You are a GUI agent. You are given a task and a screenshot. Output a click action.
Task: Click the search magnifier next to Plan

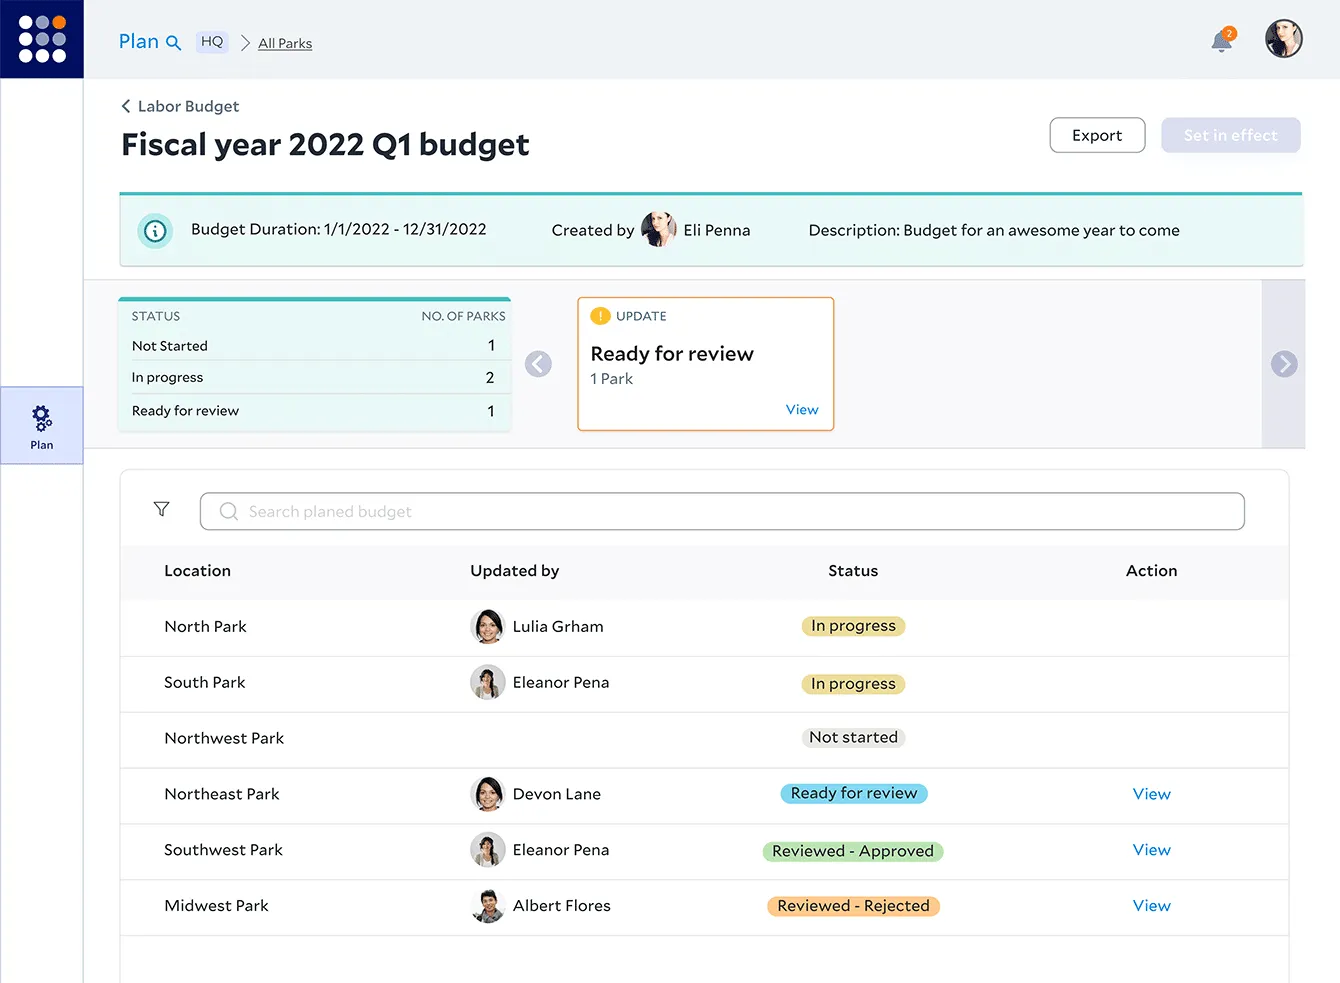173,43
